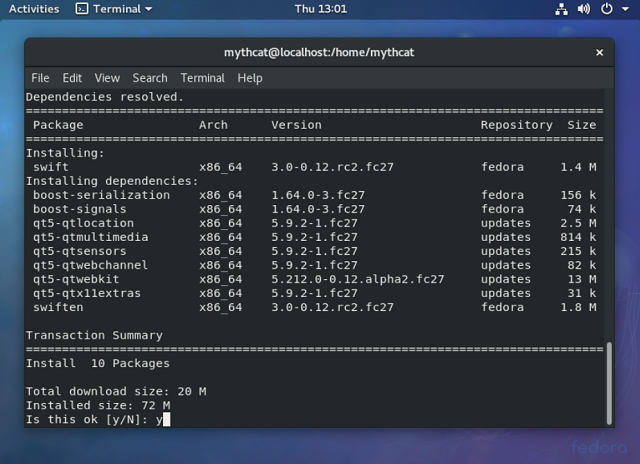Viewport: 640px width, 464px height.
Task: Click the 'Arch' column header
Action: 213,125
